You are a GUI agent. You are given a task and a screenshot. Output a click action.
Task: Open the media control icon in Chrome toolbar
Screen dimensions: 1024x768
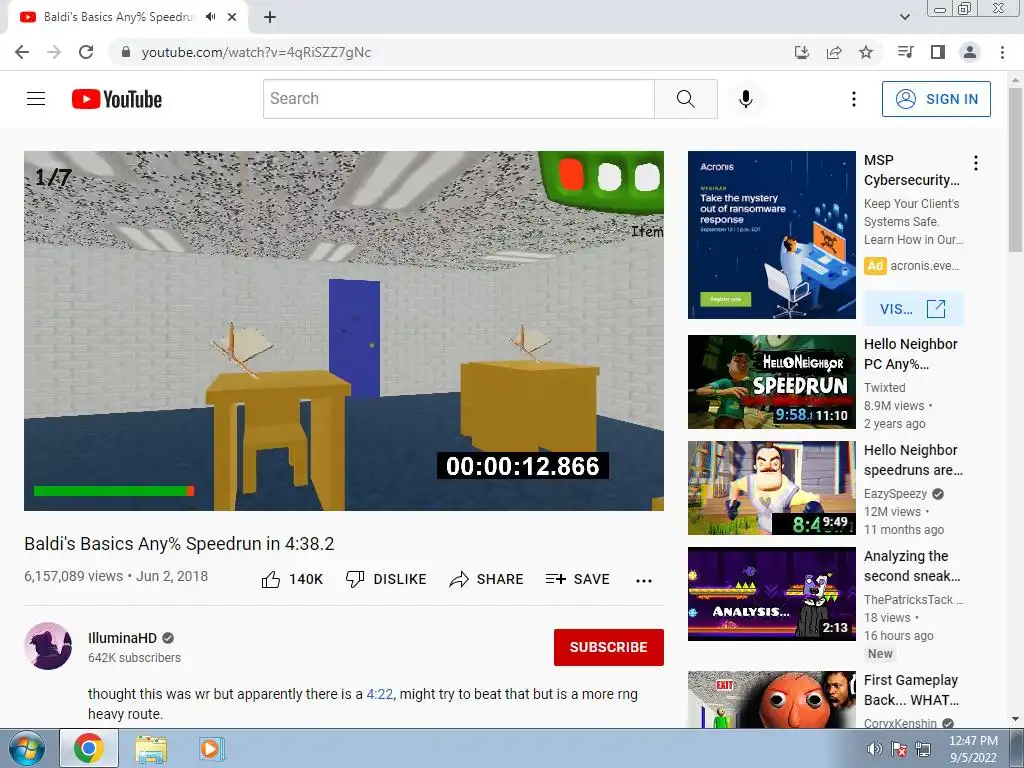(905, 52)
